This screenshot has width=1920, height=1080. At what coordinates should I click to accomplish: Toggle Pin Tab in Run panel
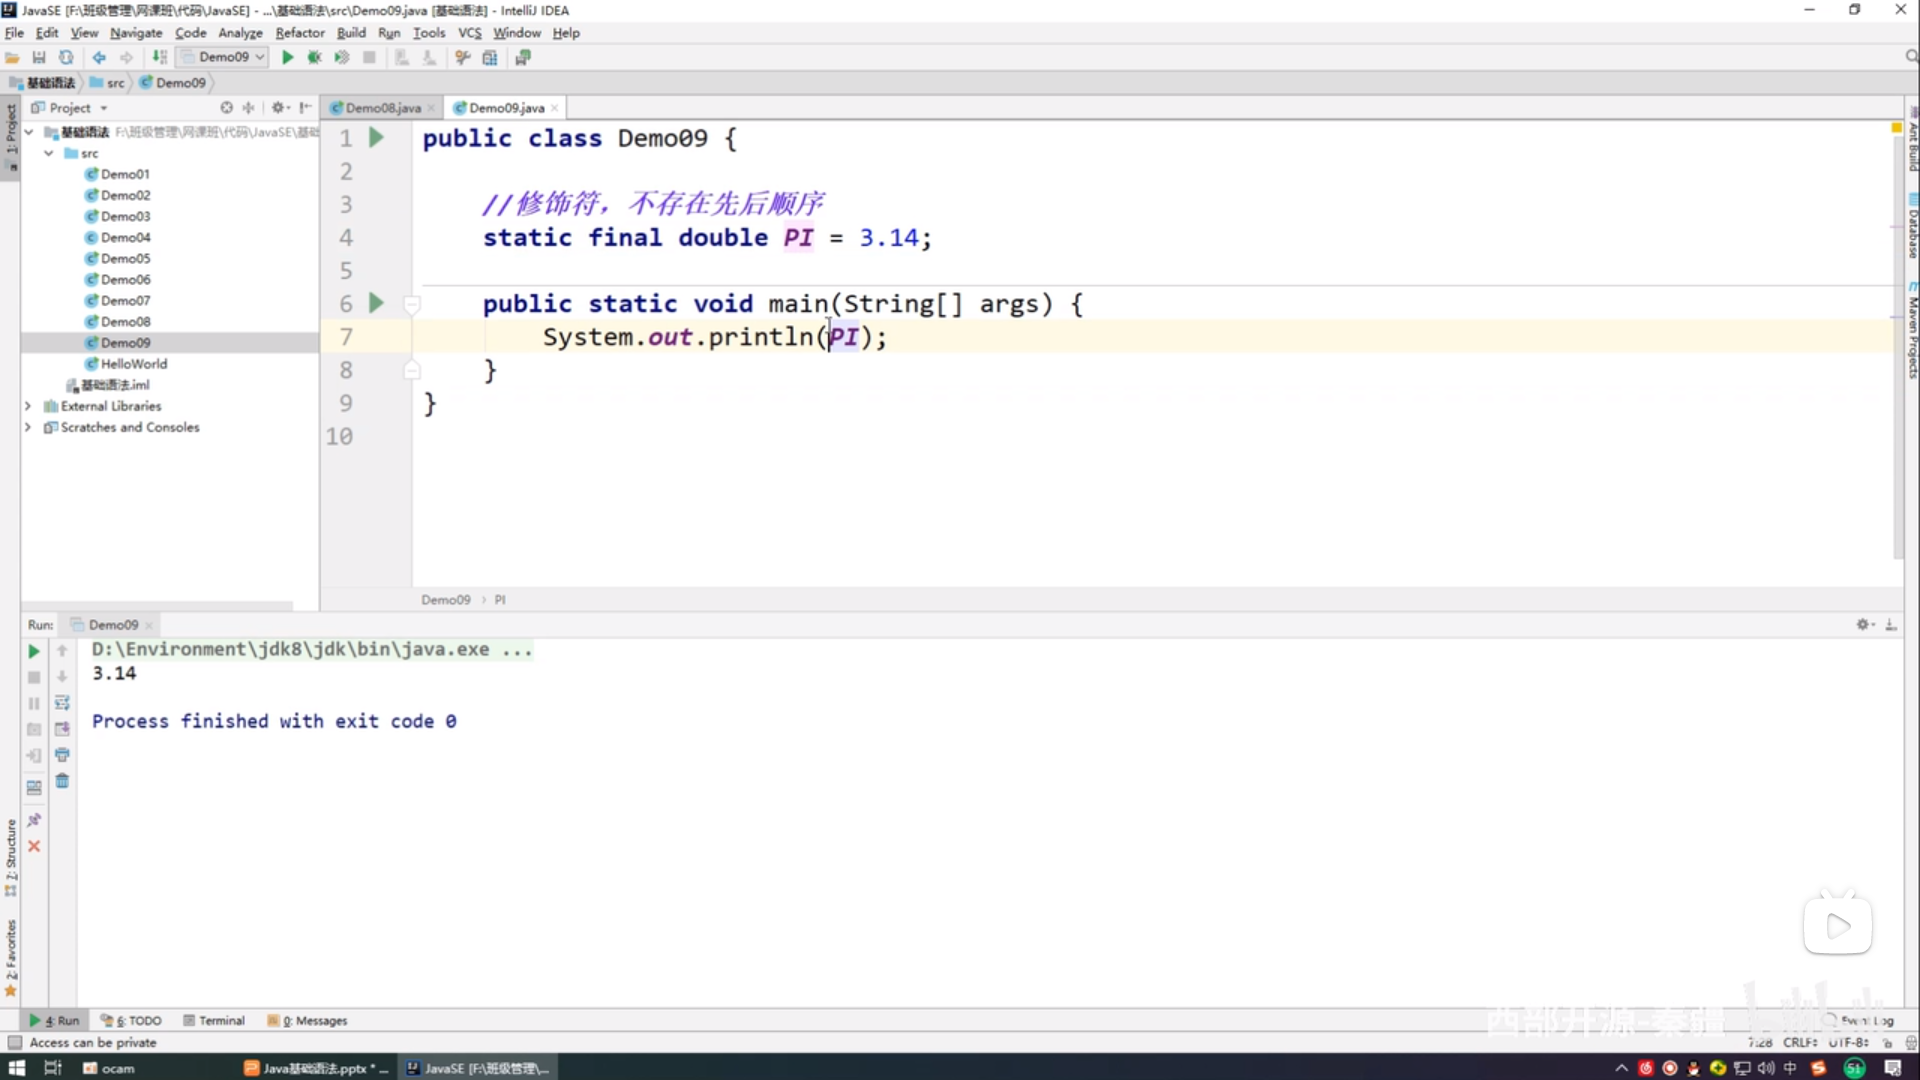34,820
